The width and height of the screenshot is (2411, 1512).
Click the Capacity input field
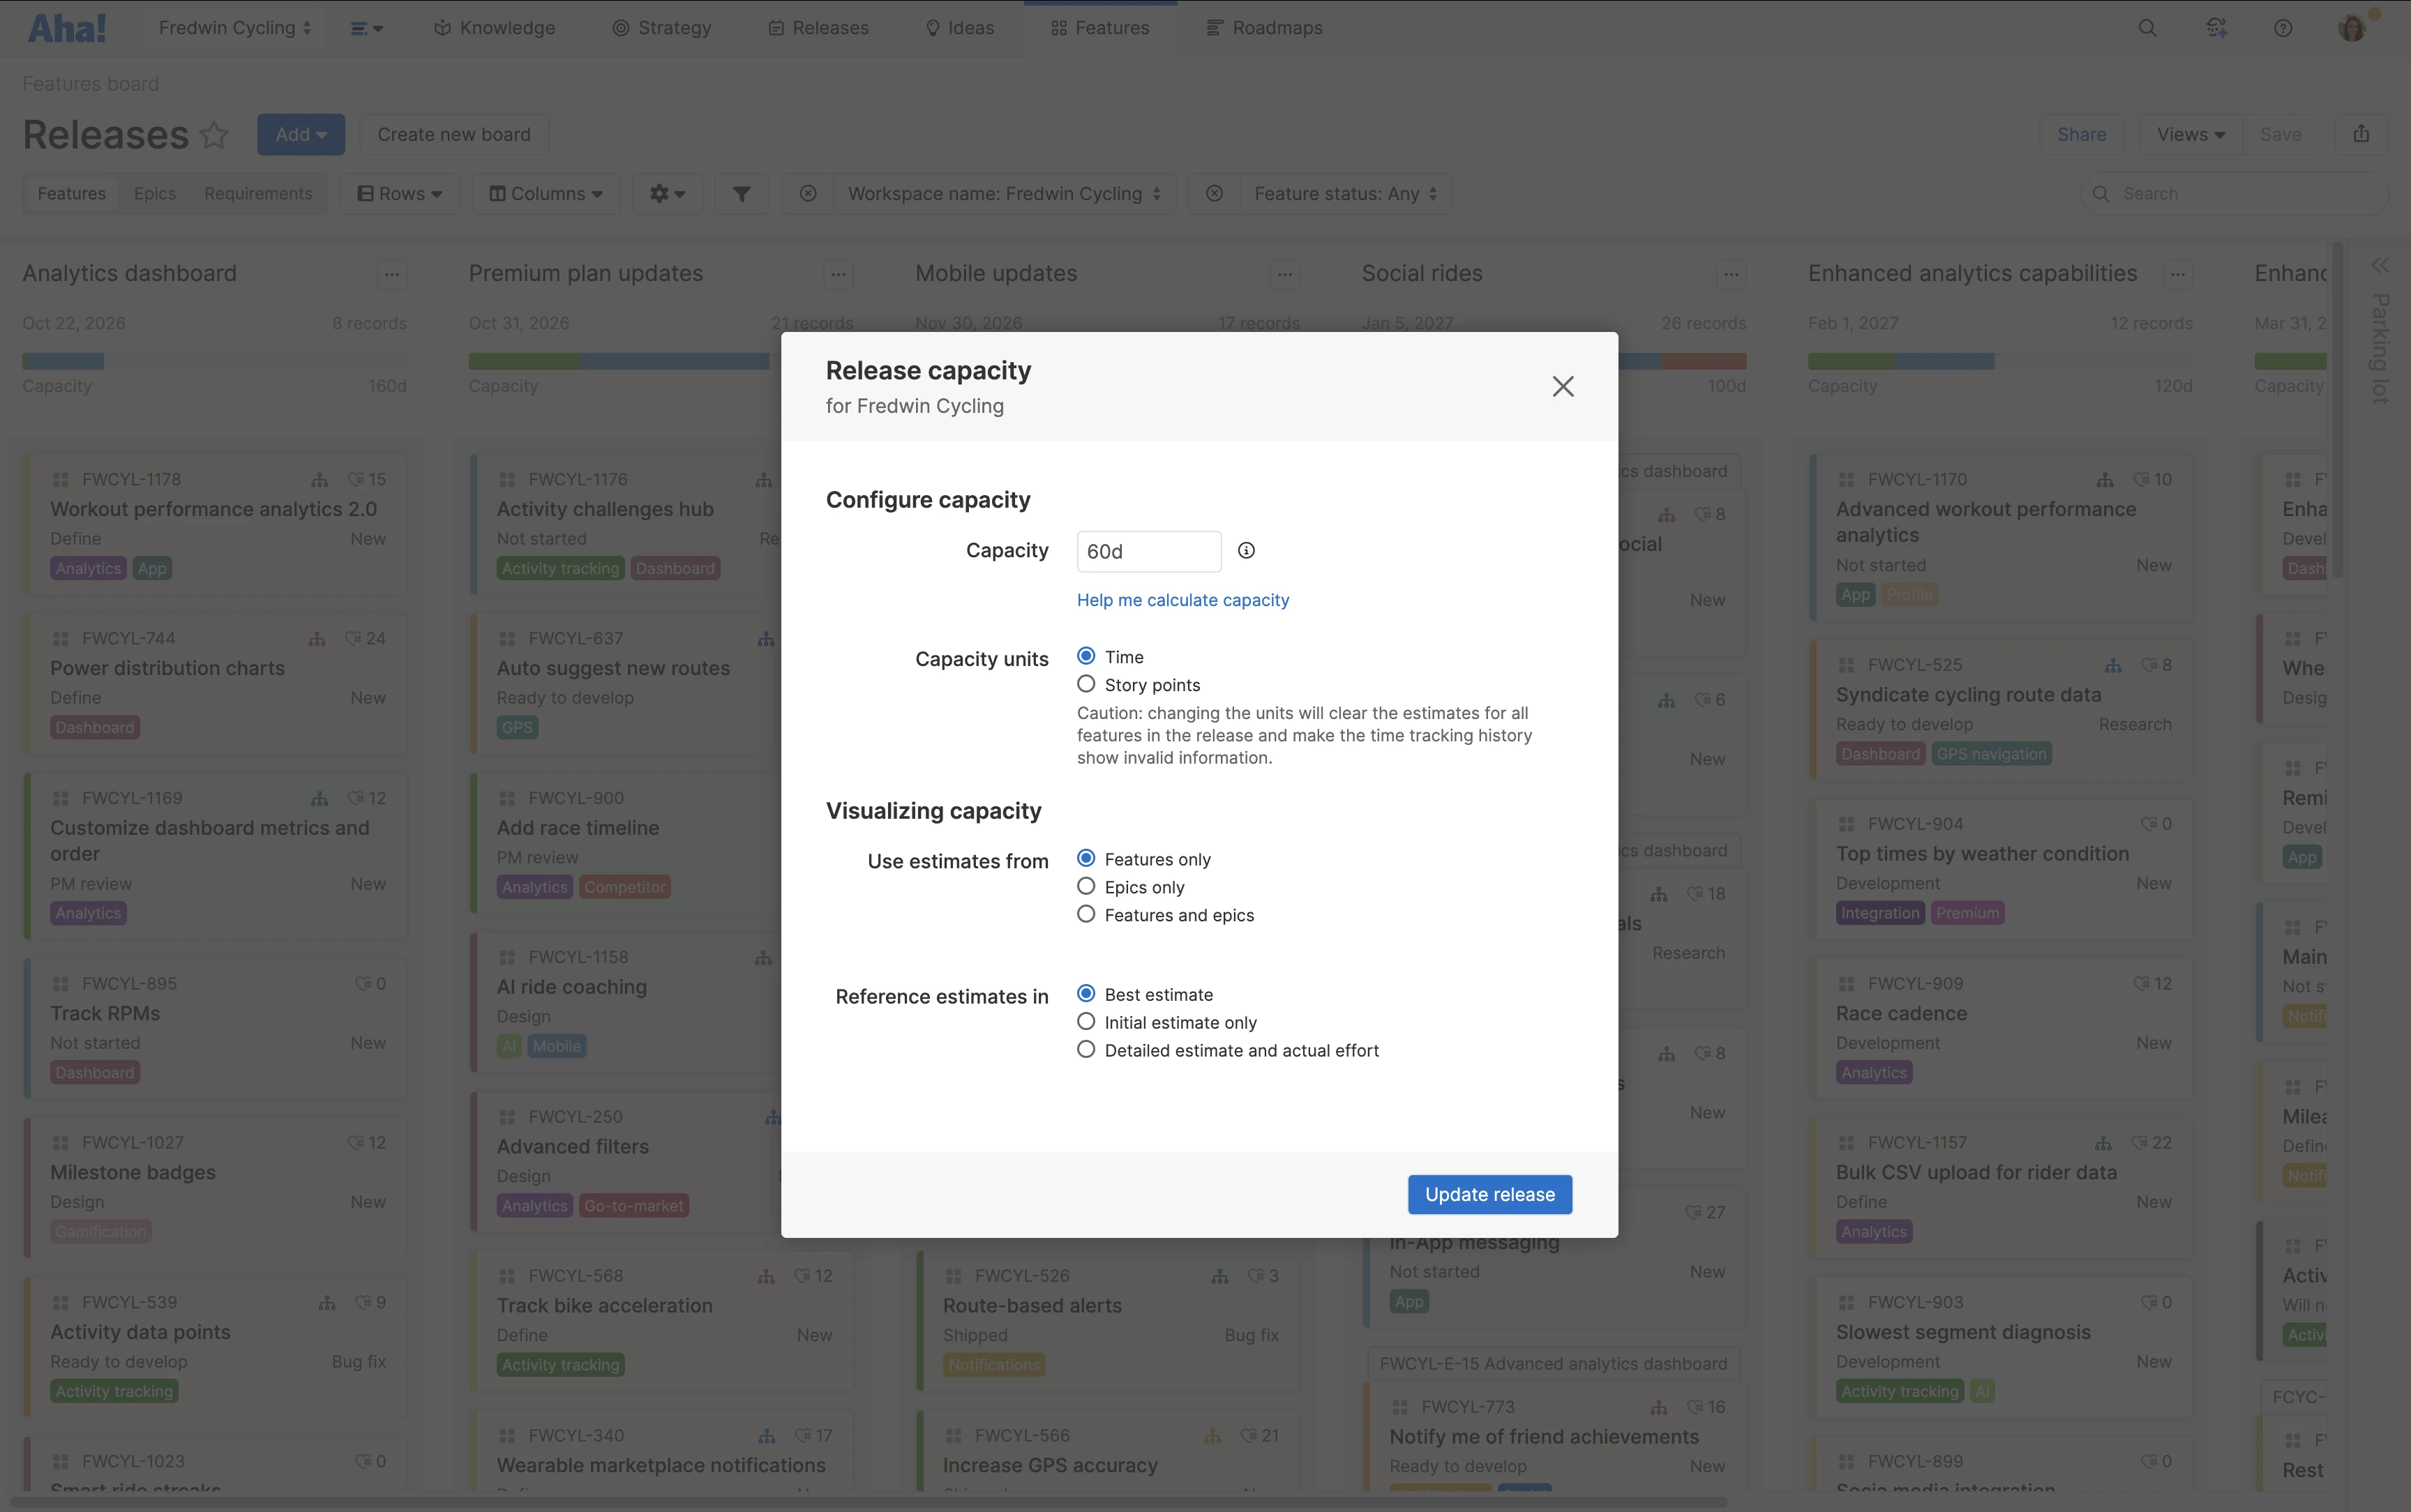click(1149, 551)
